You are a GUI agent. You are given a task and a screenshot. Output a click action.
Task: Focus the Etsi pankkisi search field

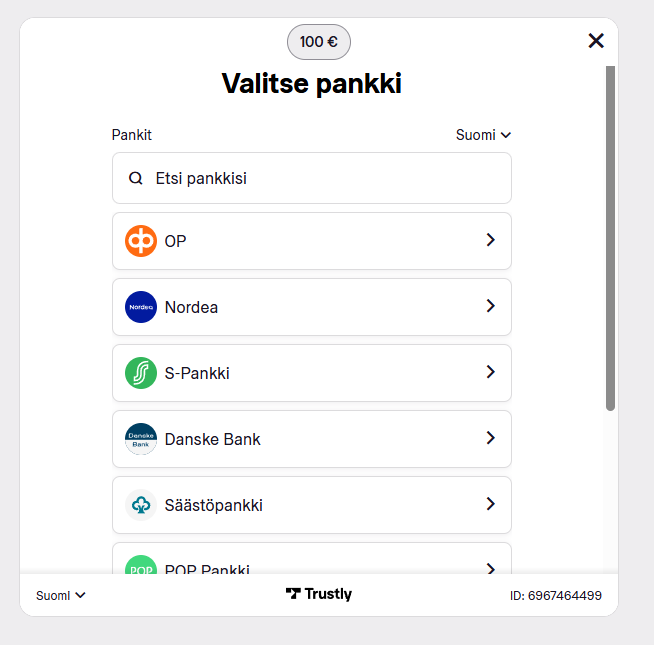320,179
